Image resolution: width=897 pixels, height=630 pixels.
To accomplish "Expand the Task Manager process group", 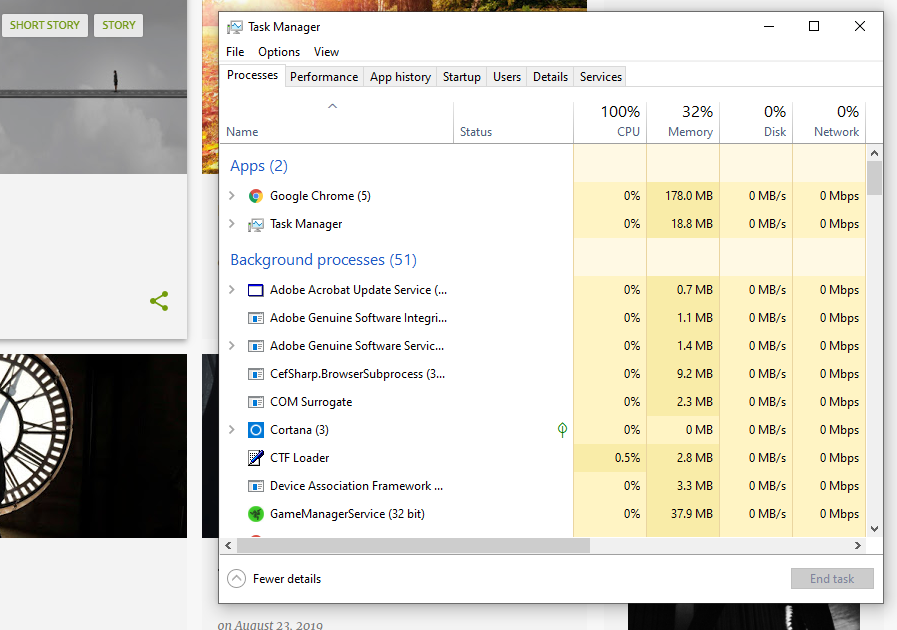I will [232, 224].
